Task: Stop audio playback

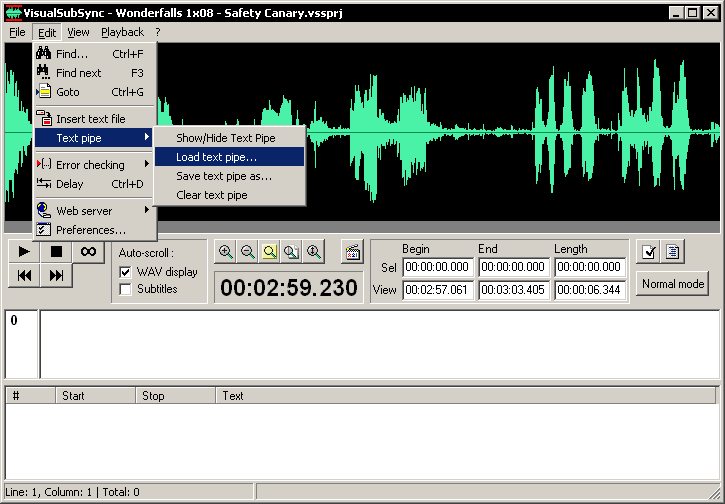Action: tap(56, 251)
